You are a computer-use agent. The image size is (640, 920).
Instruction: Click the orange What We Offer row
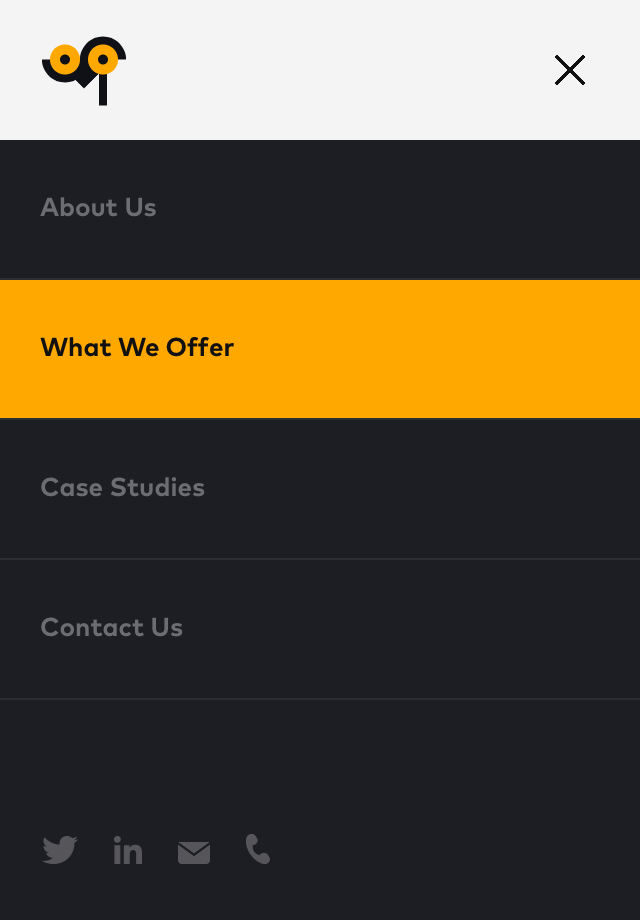tap(320, 348)
